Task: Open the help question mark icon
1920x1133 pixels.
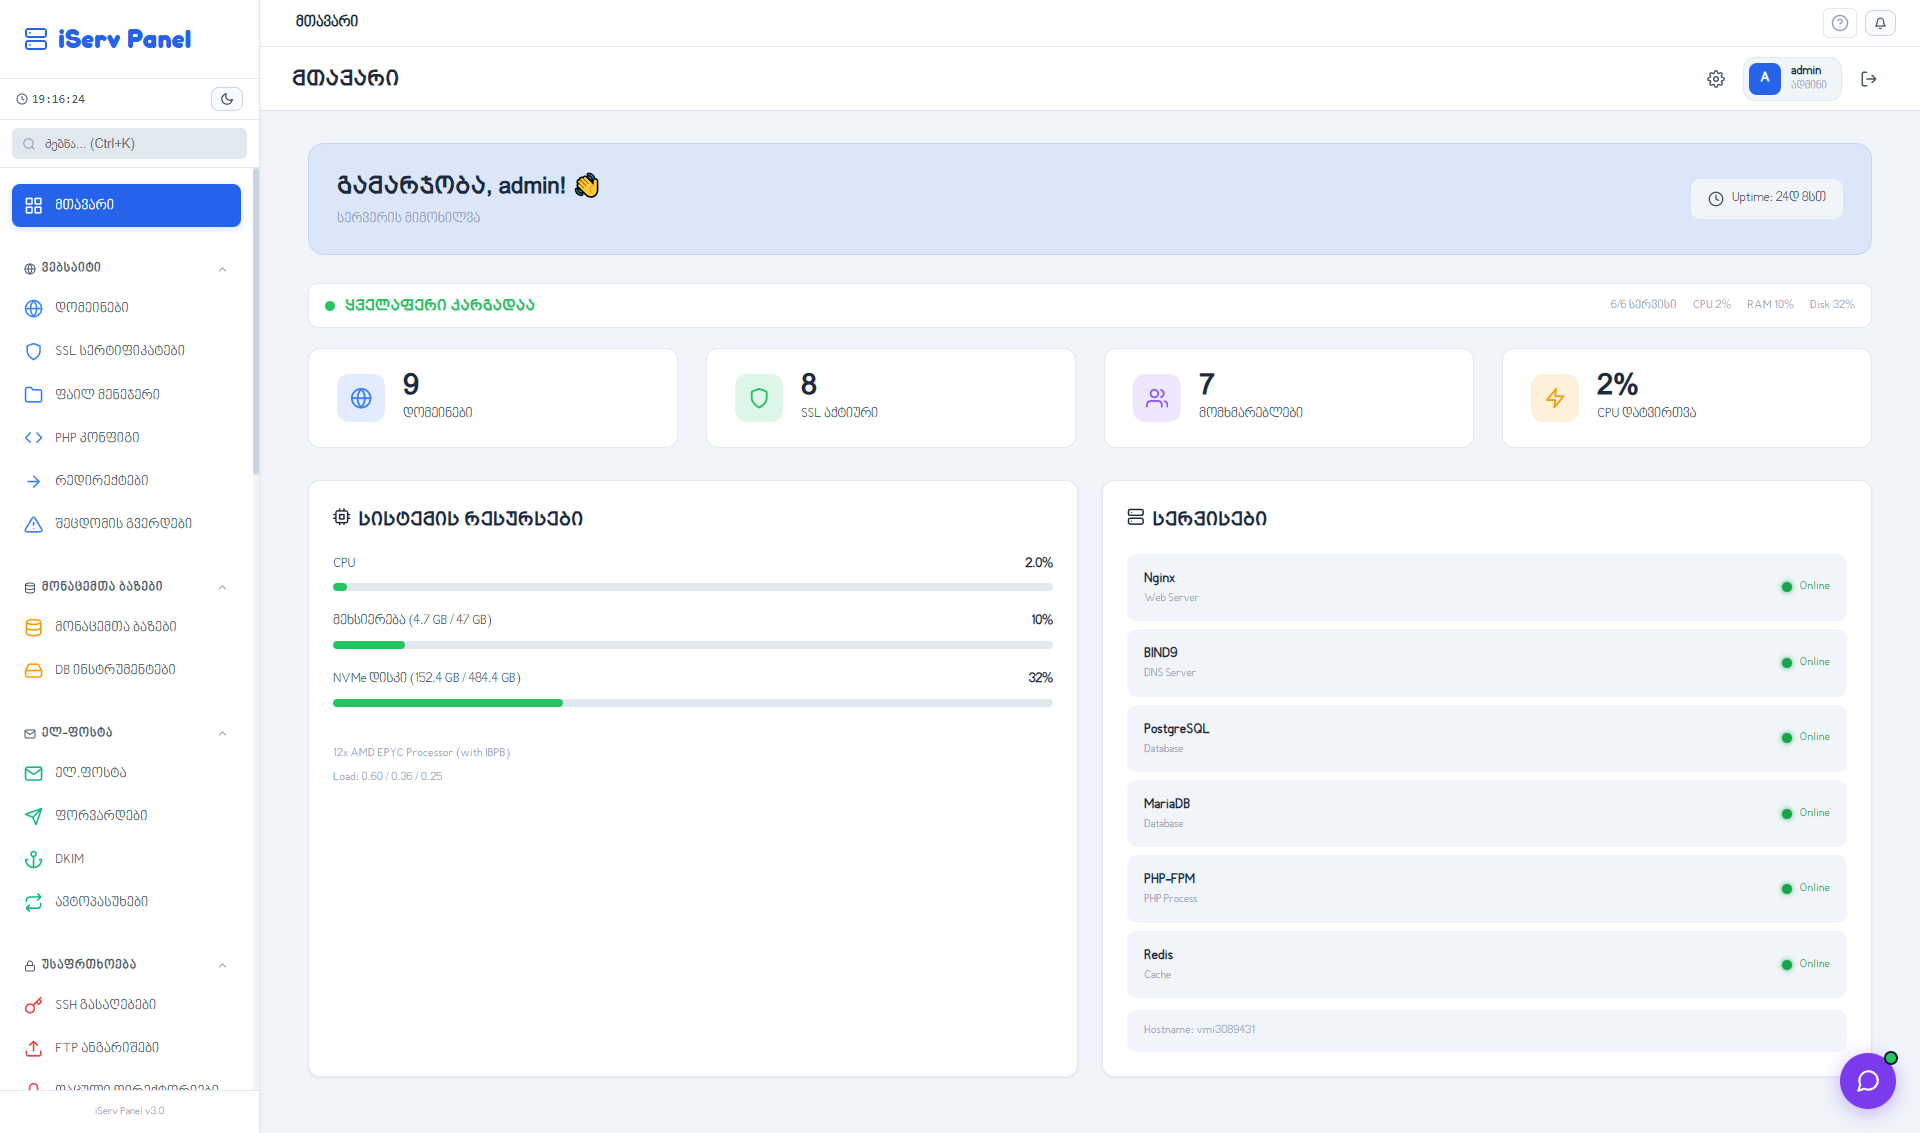Action: (1840, 23)
